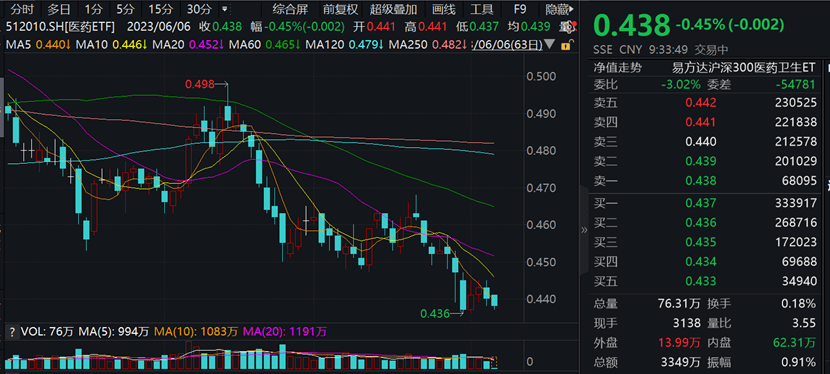Image resolution: width=830 pixels, height=374 pixels.
Task: Click the 0.436 low price marker
Action: pyautogui.click(x=434, y=314)
